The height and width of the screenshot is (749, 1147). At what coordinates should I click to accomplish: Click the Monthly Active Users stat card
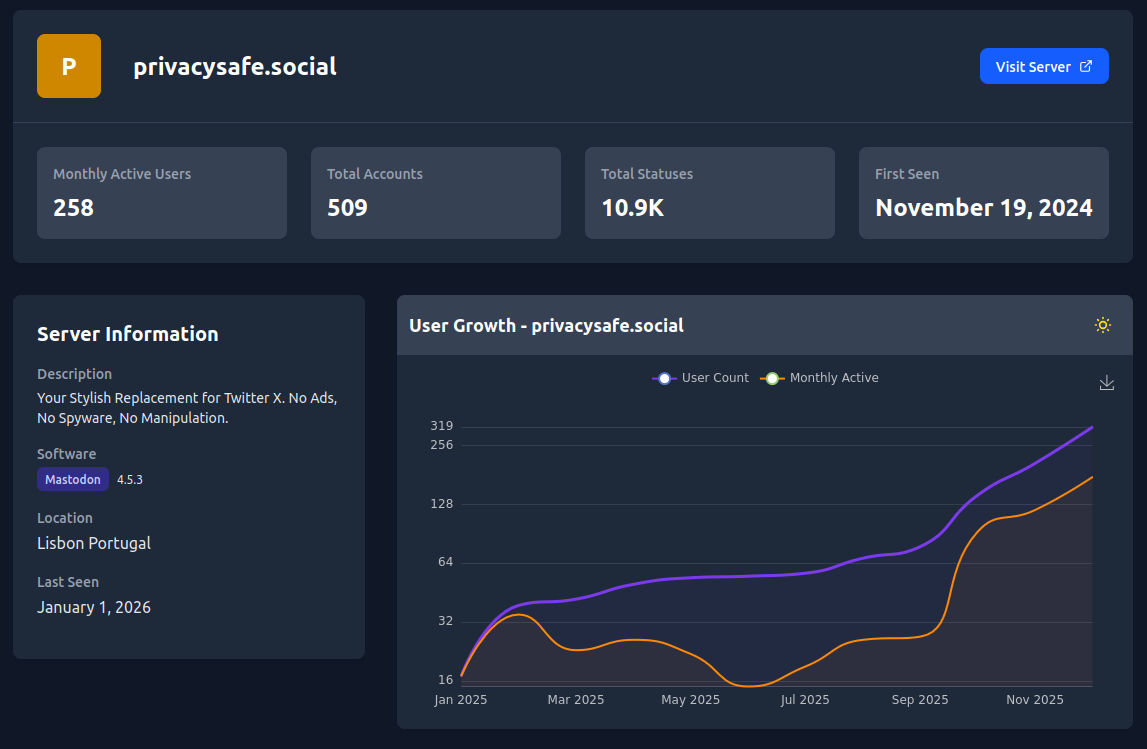162,193
